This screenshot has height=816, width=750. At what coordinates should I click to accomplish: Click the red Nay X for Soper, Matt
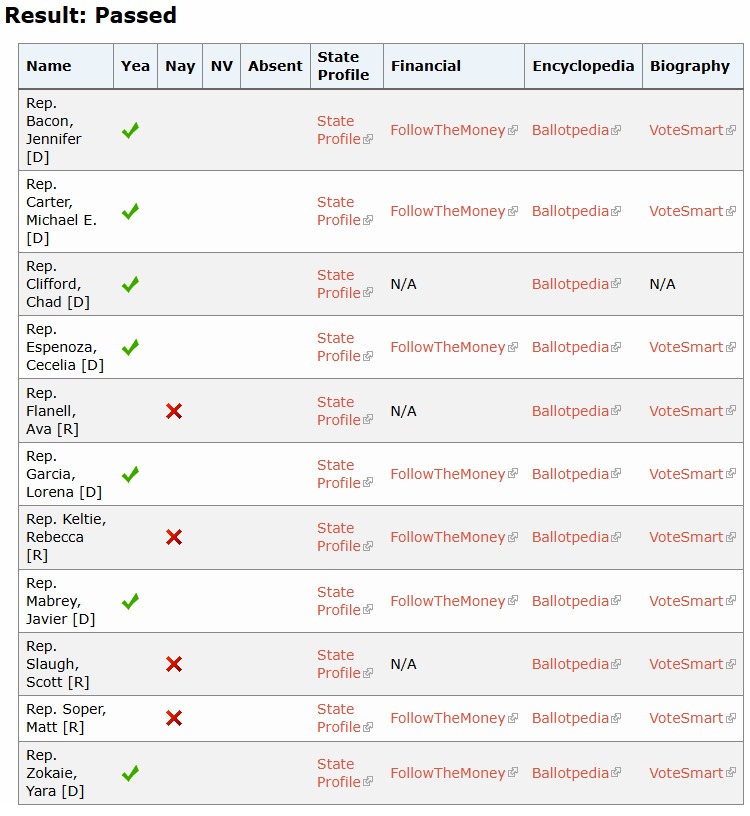[x=174, y=718]
